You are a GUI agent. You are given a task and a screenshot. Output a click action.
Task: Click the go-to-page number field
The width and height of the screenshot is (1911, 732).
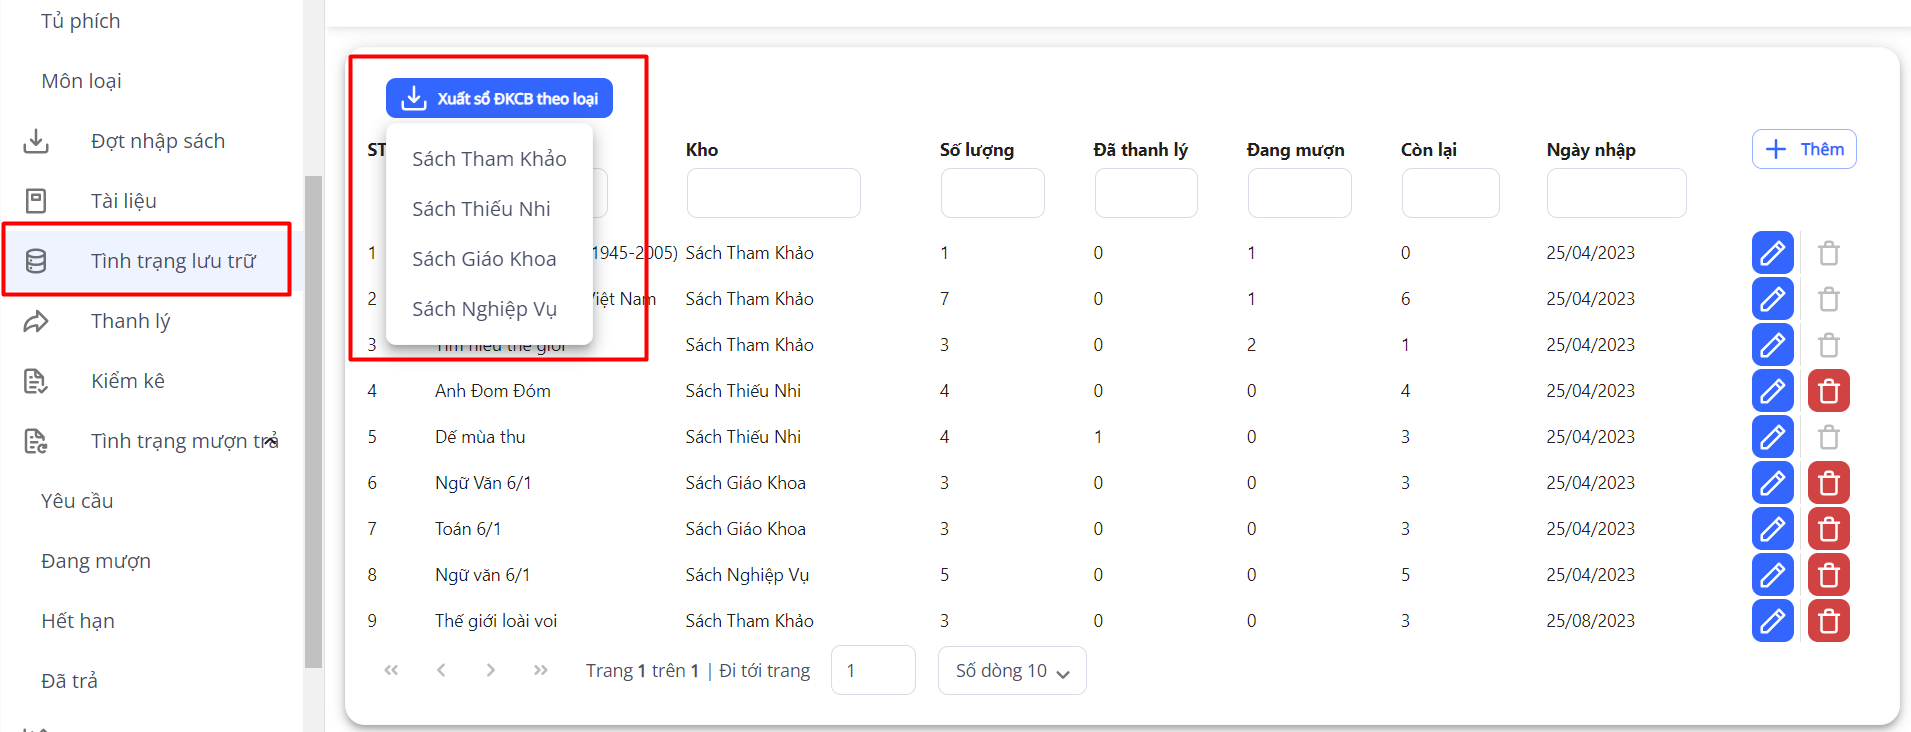tap(872, 670)
